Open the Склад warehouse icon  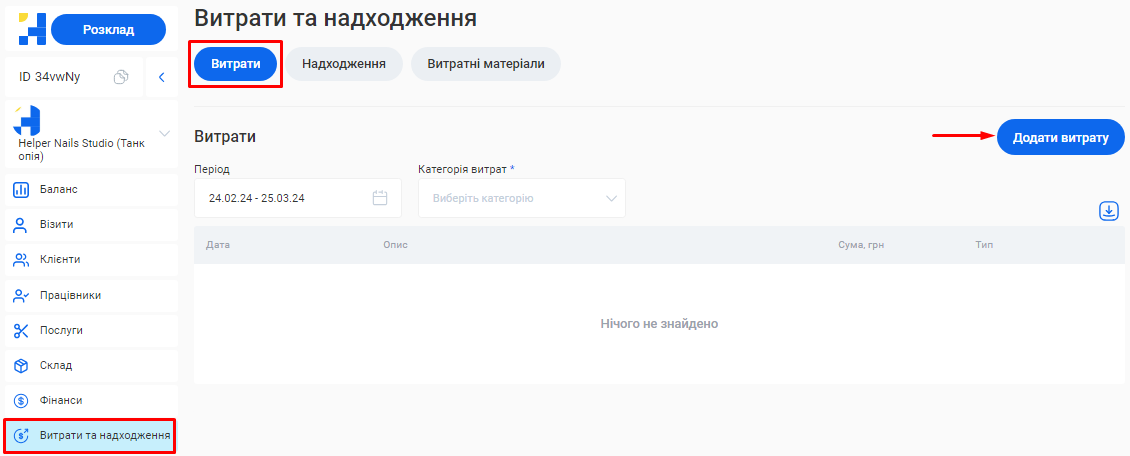pyautogui.click(x=21, y=365)
